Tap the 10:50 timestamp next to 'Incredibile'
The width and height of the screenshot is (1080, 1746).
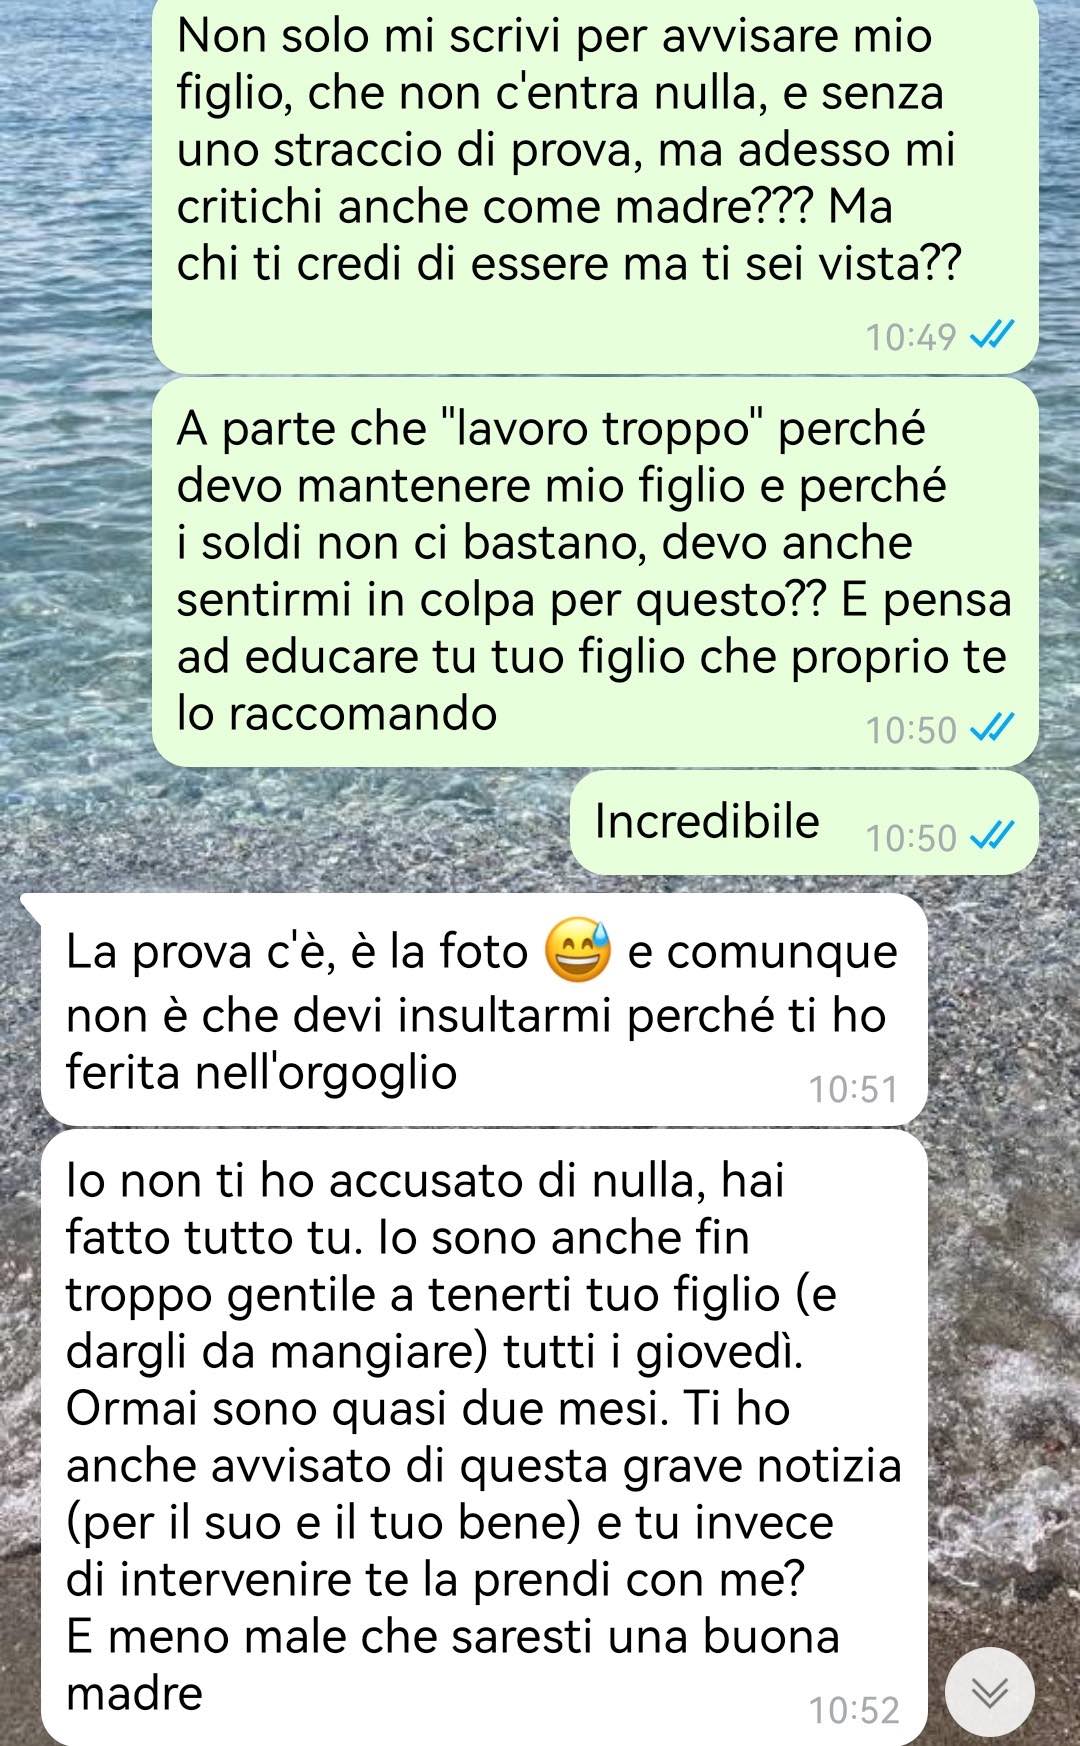point(911,838)
